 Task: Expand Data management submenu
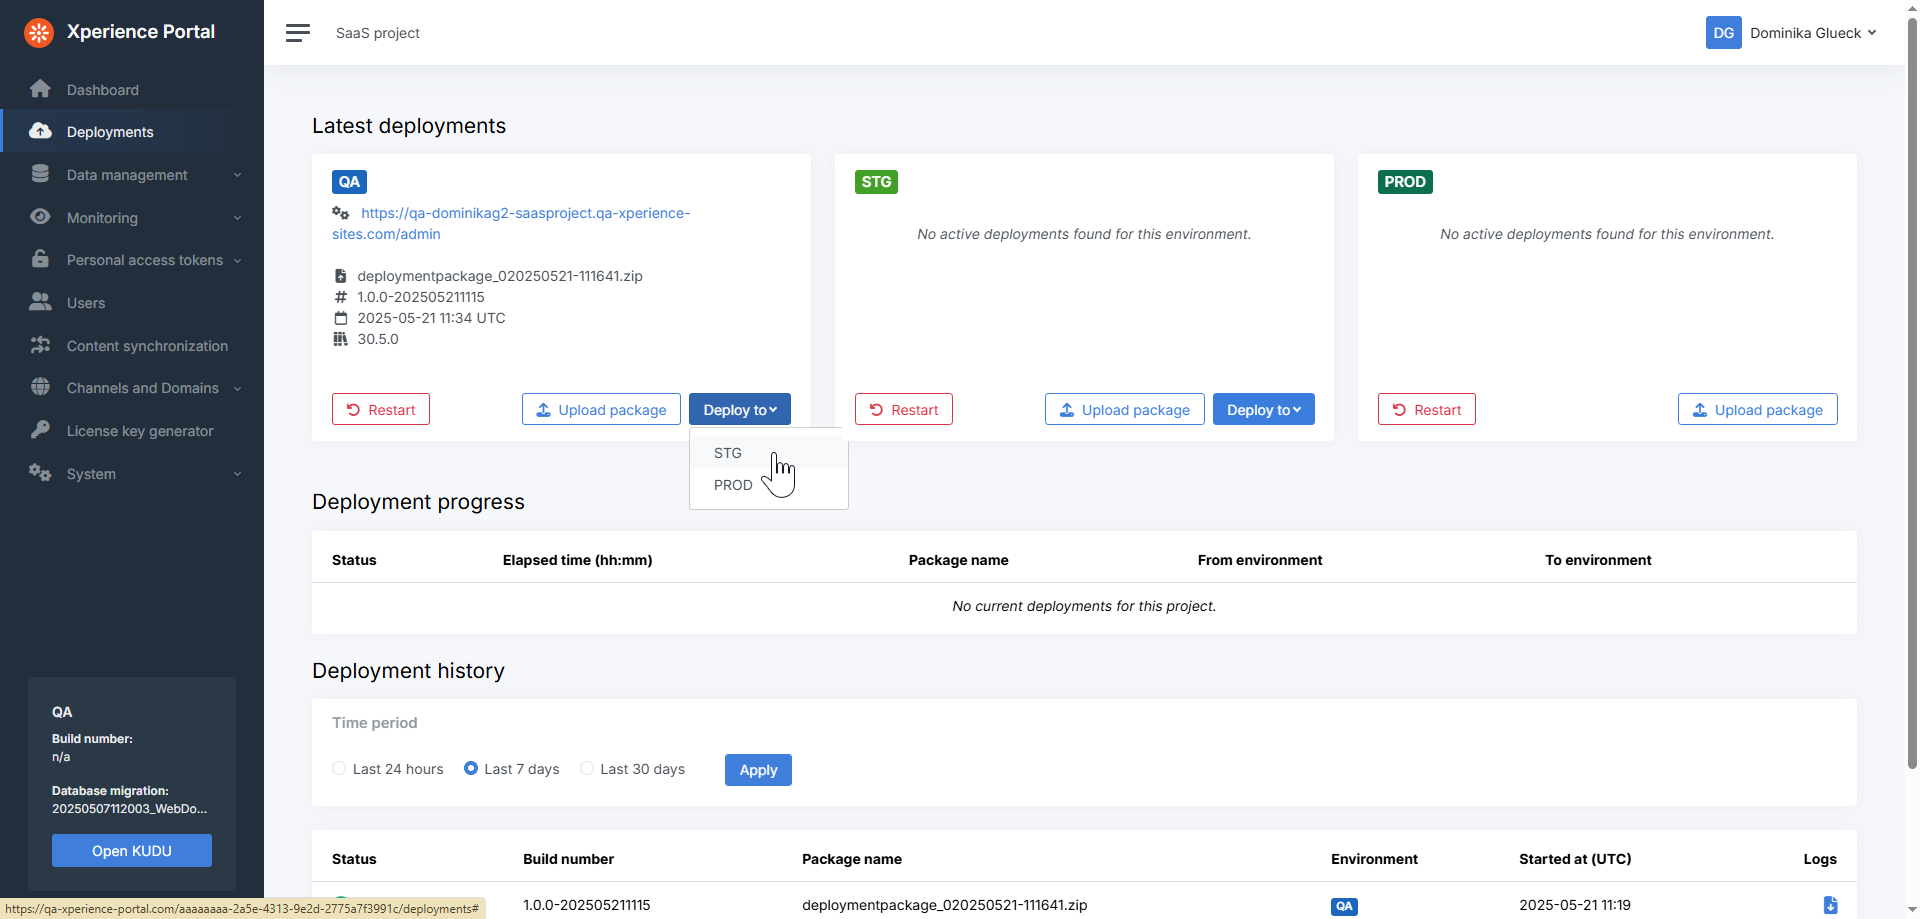point(237,175)
